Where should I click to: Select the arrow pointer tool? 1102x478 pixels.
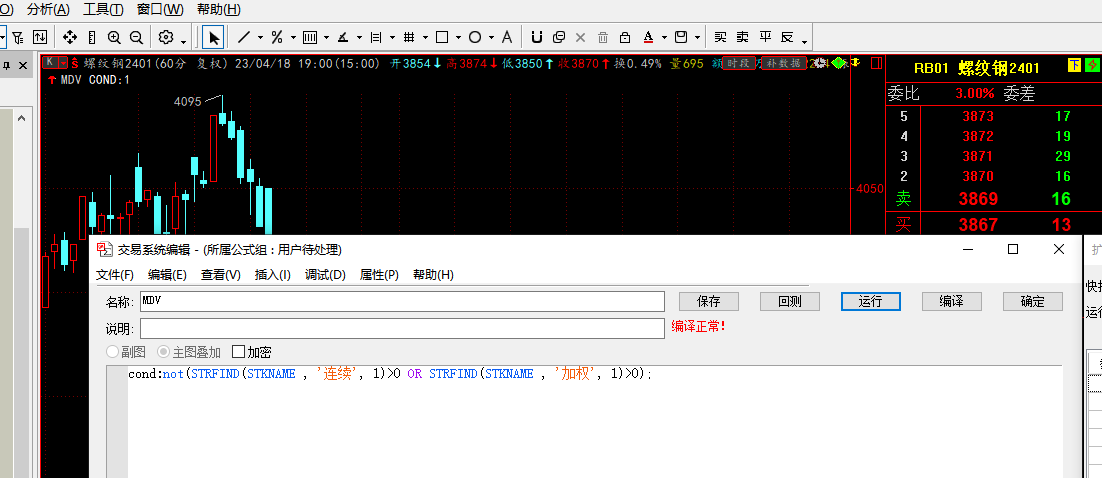[214, 37]
